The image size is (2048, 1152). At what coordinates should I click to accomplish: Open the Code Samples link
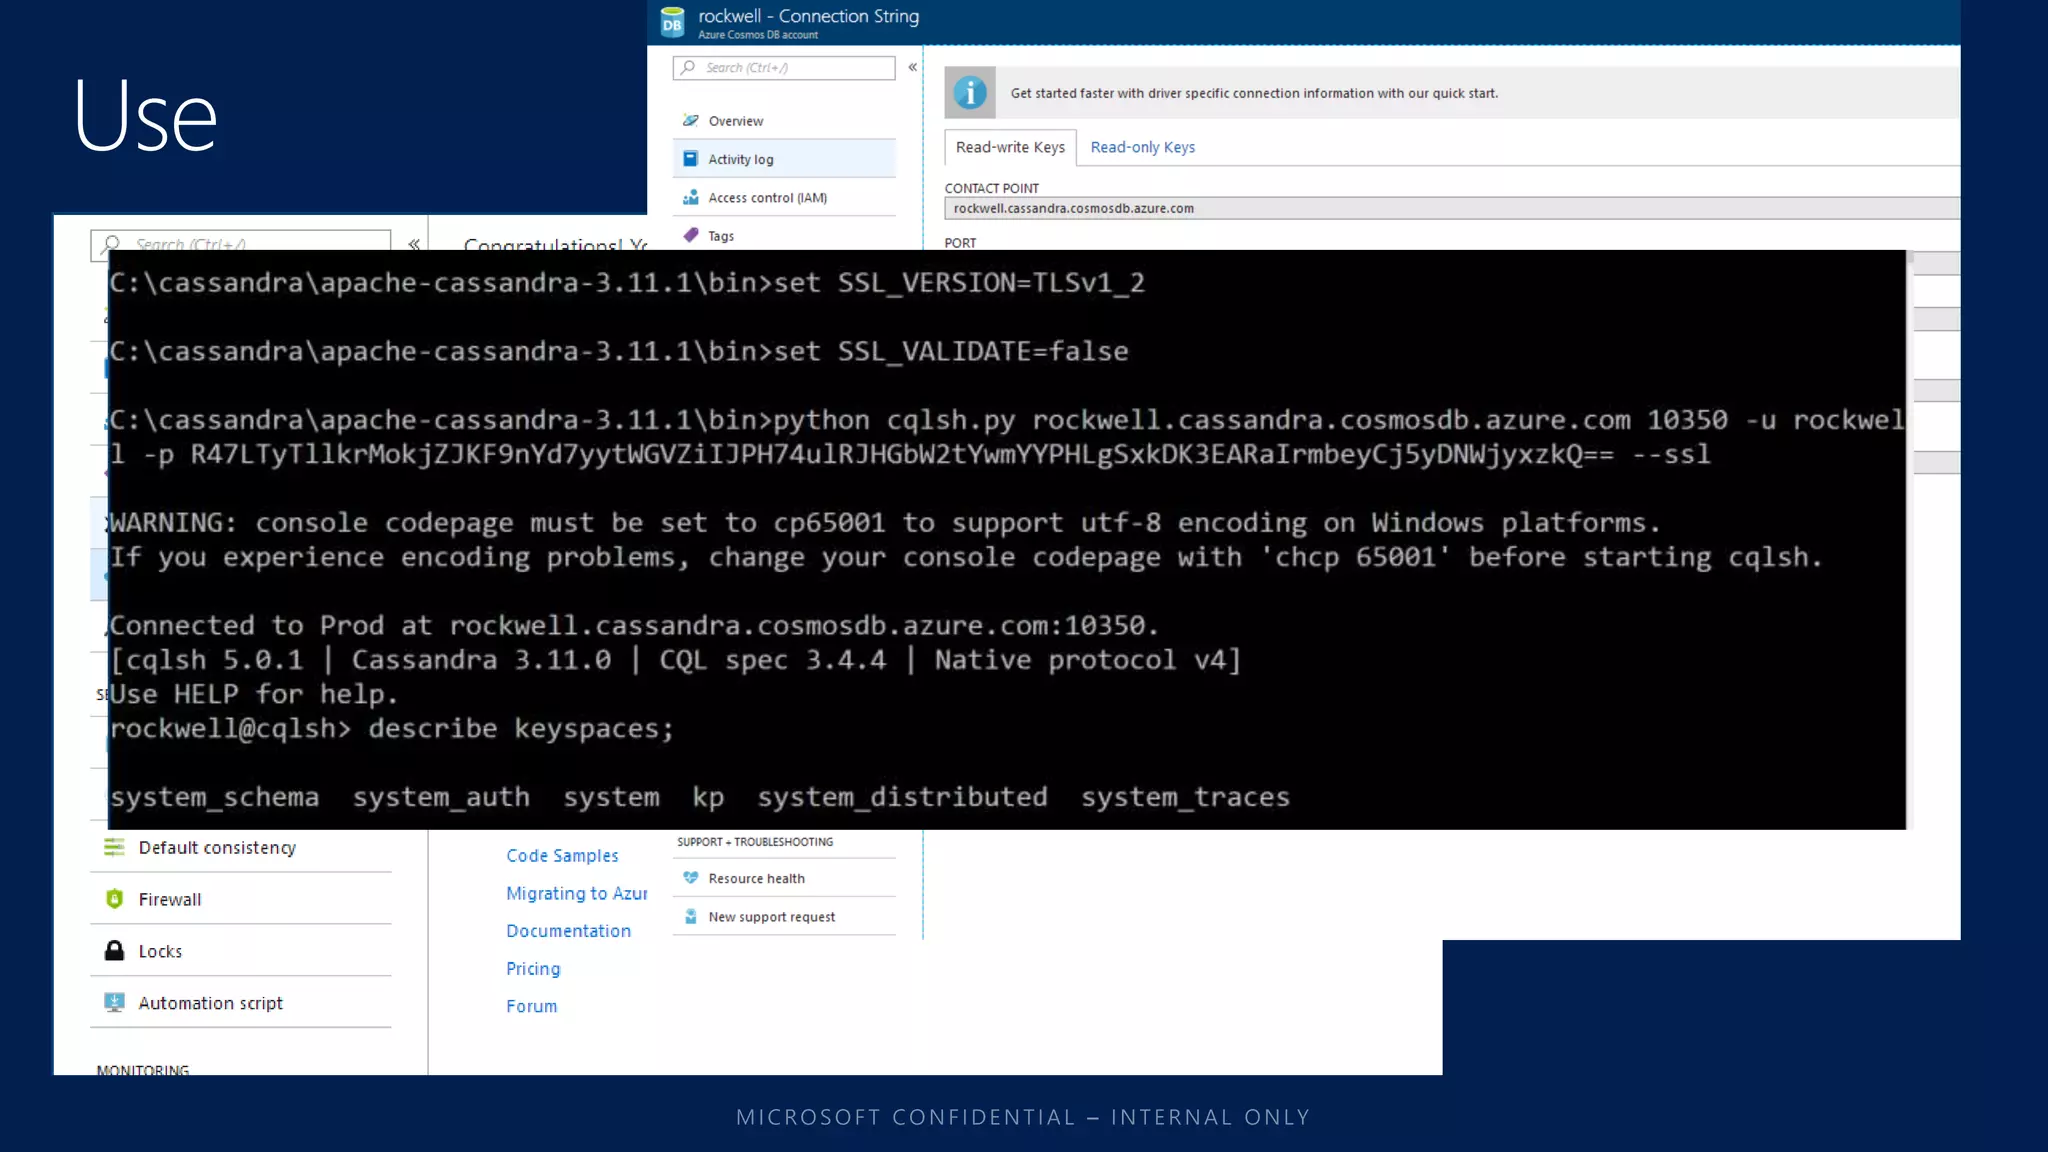(562, 856)
